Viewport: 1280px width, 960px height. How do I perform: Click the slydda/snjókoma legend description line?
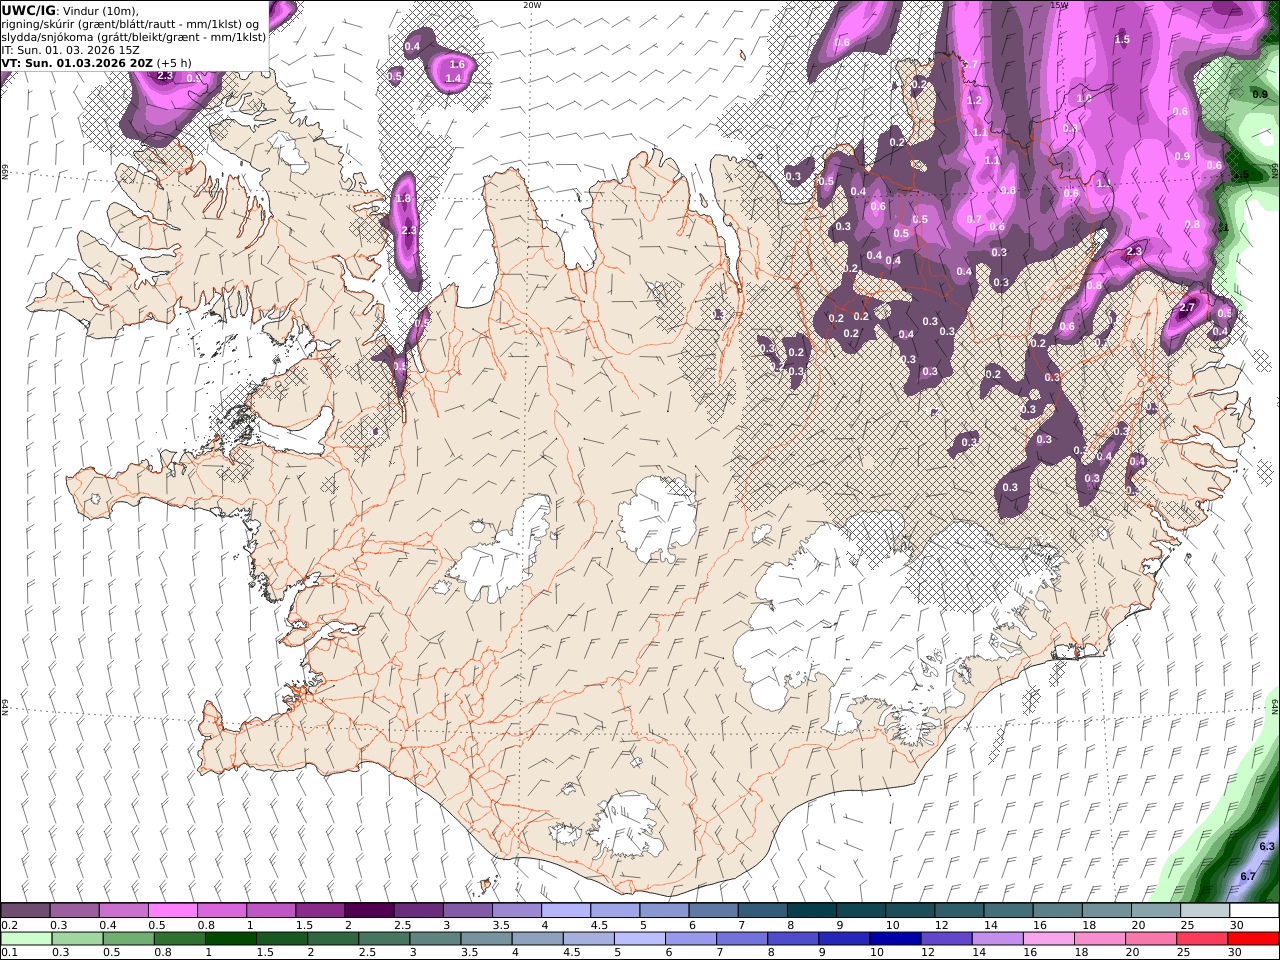click(x=134, y=36)
